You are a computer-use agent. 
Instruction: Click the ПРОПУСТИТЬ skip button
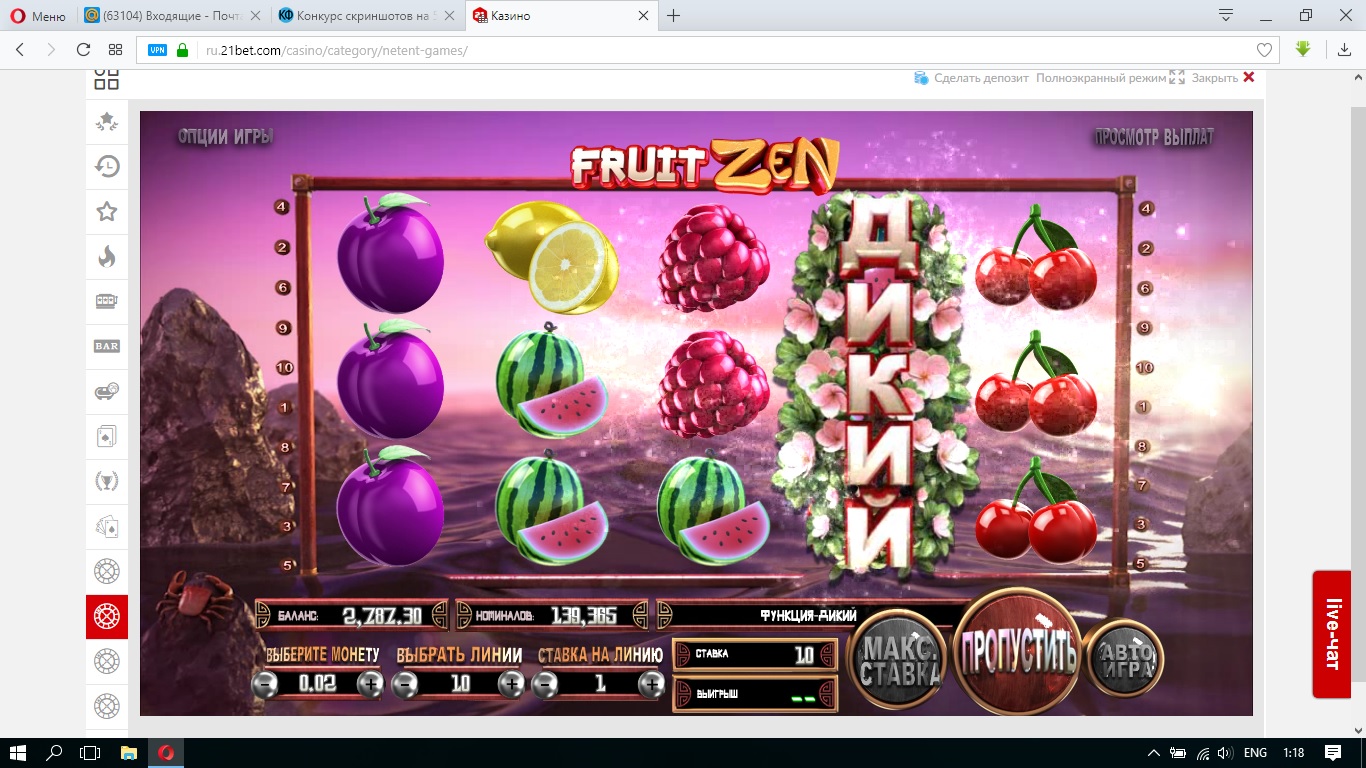coord(1018,652)
